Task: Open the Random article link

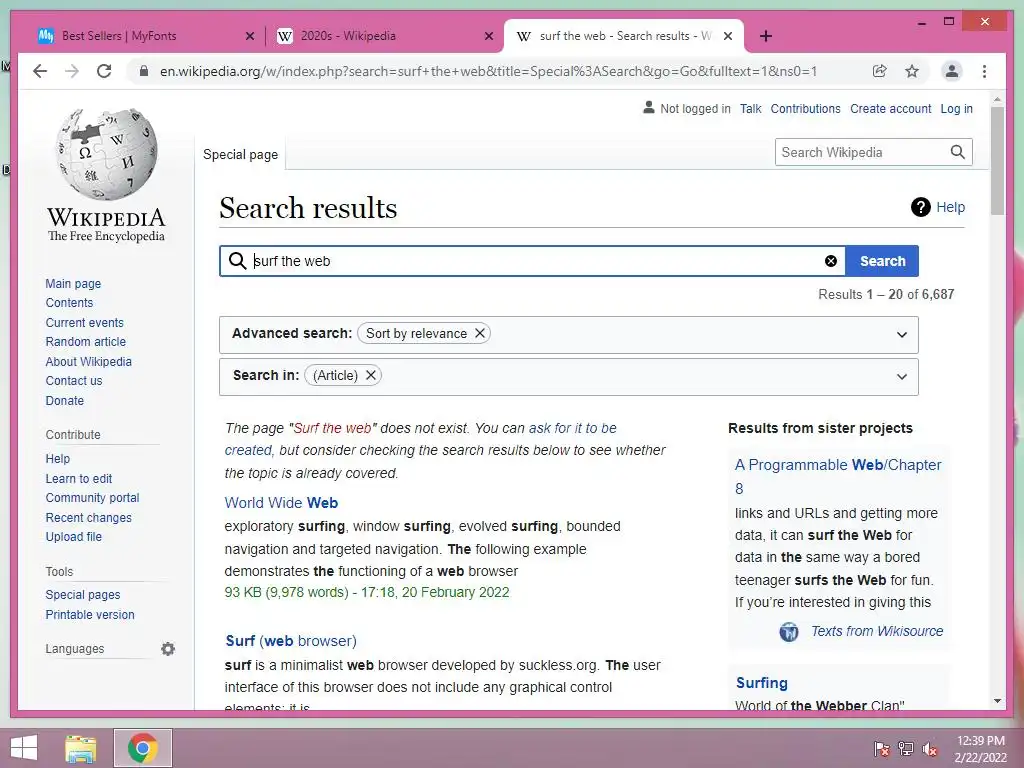Action: click(x=86, y=342)
